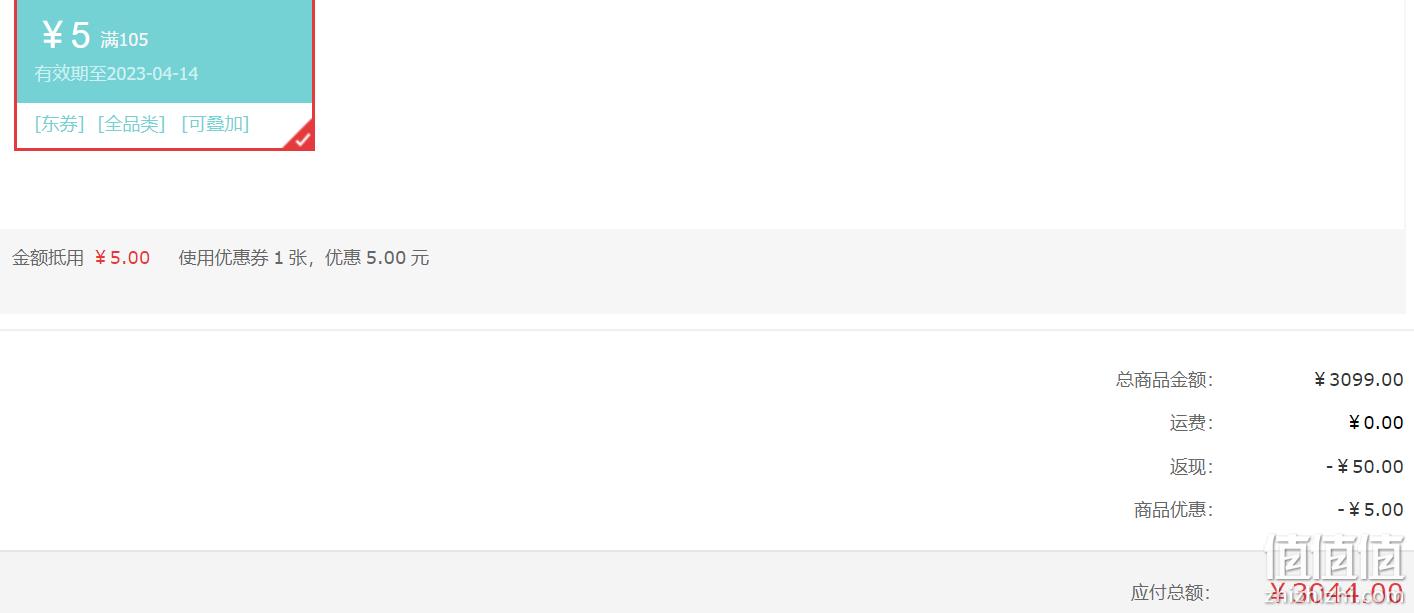The image size is (1414, 613).
Task: Click the [全品类] coupon tag
Action: (x=132, y=124)
